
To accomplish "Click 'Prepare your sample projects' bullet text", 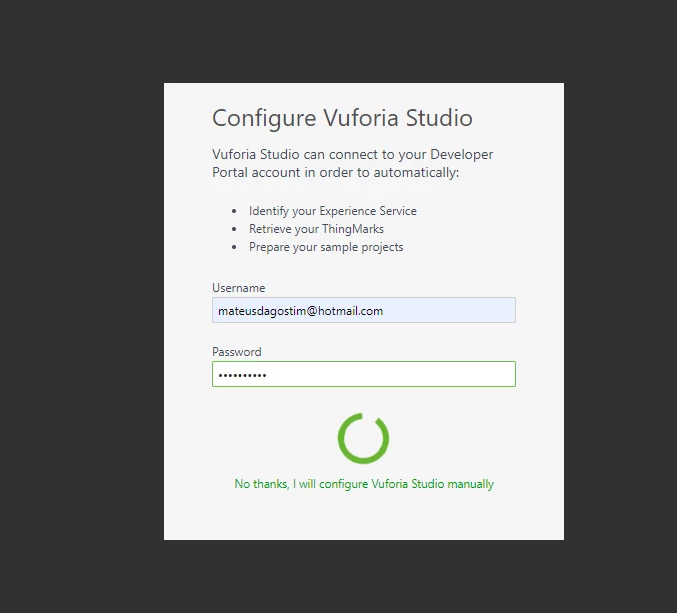I will (326, 247).
